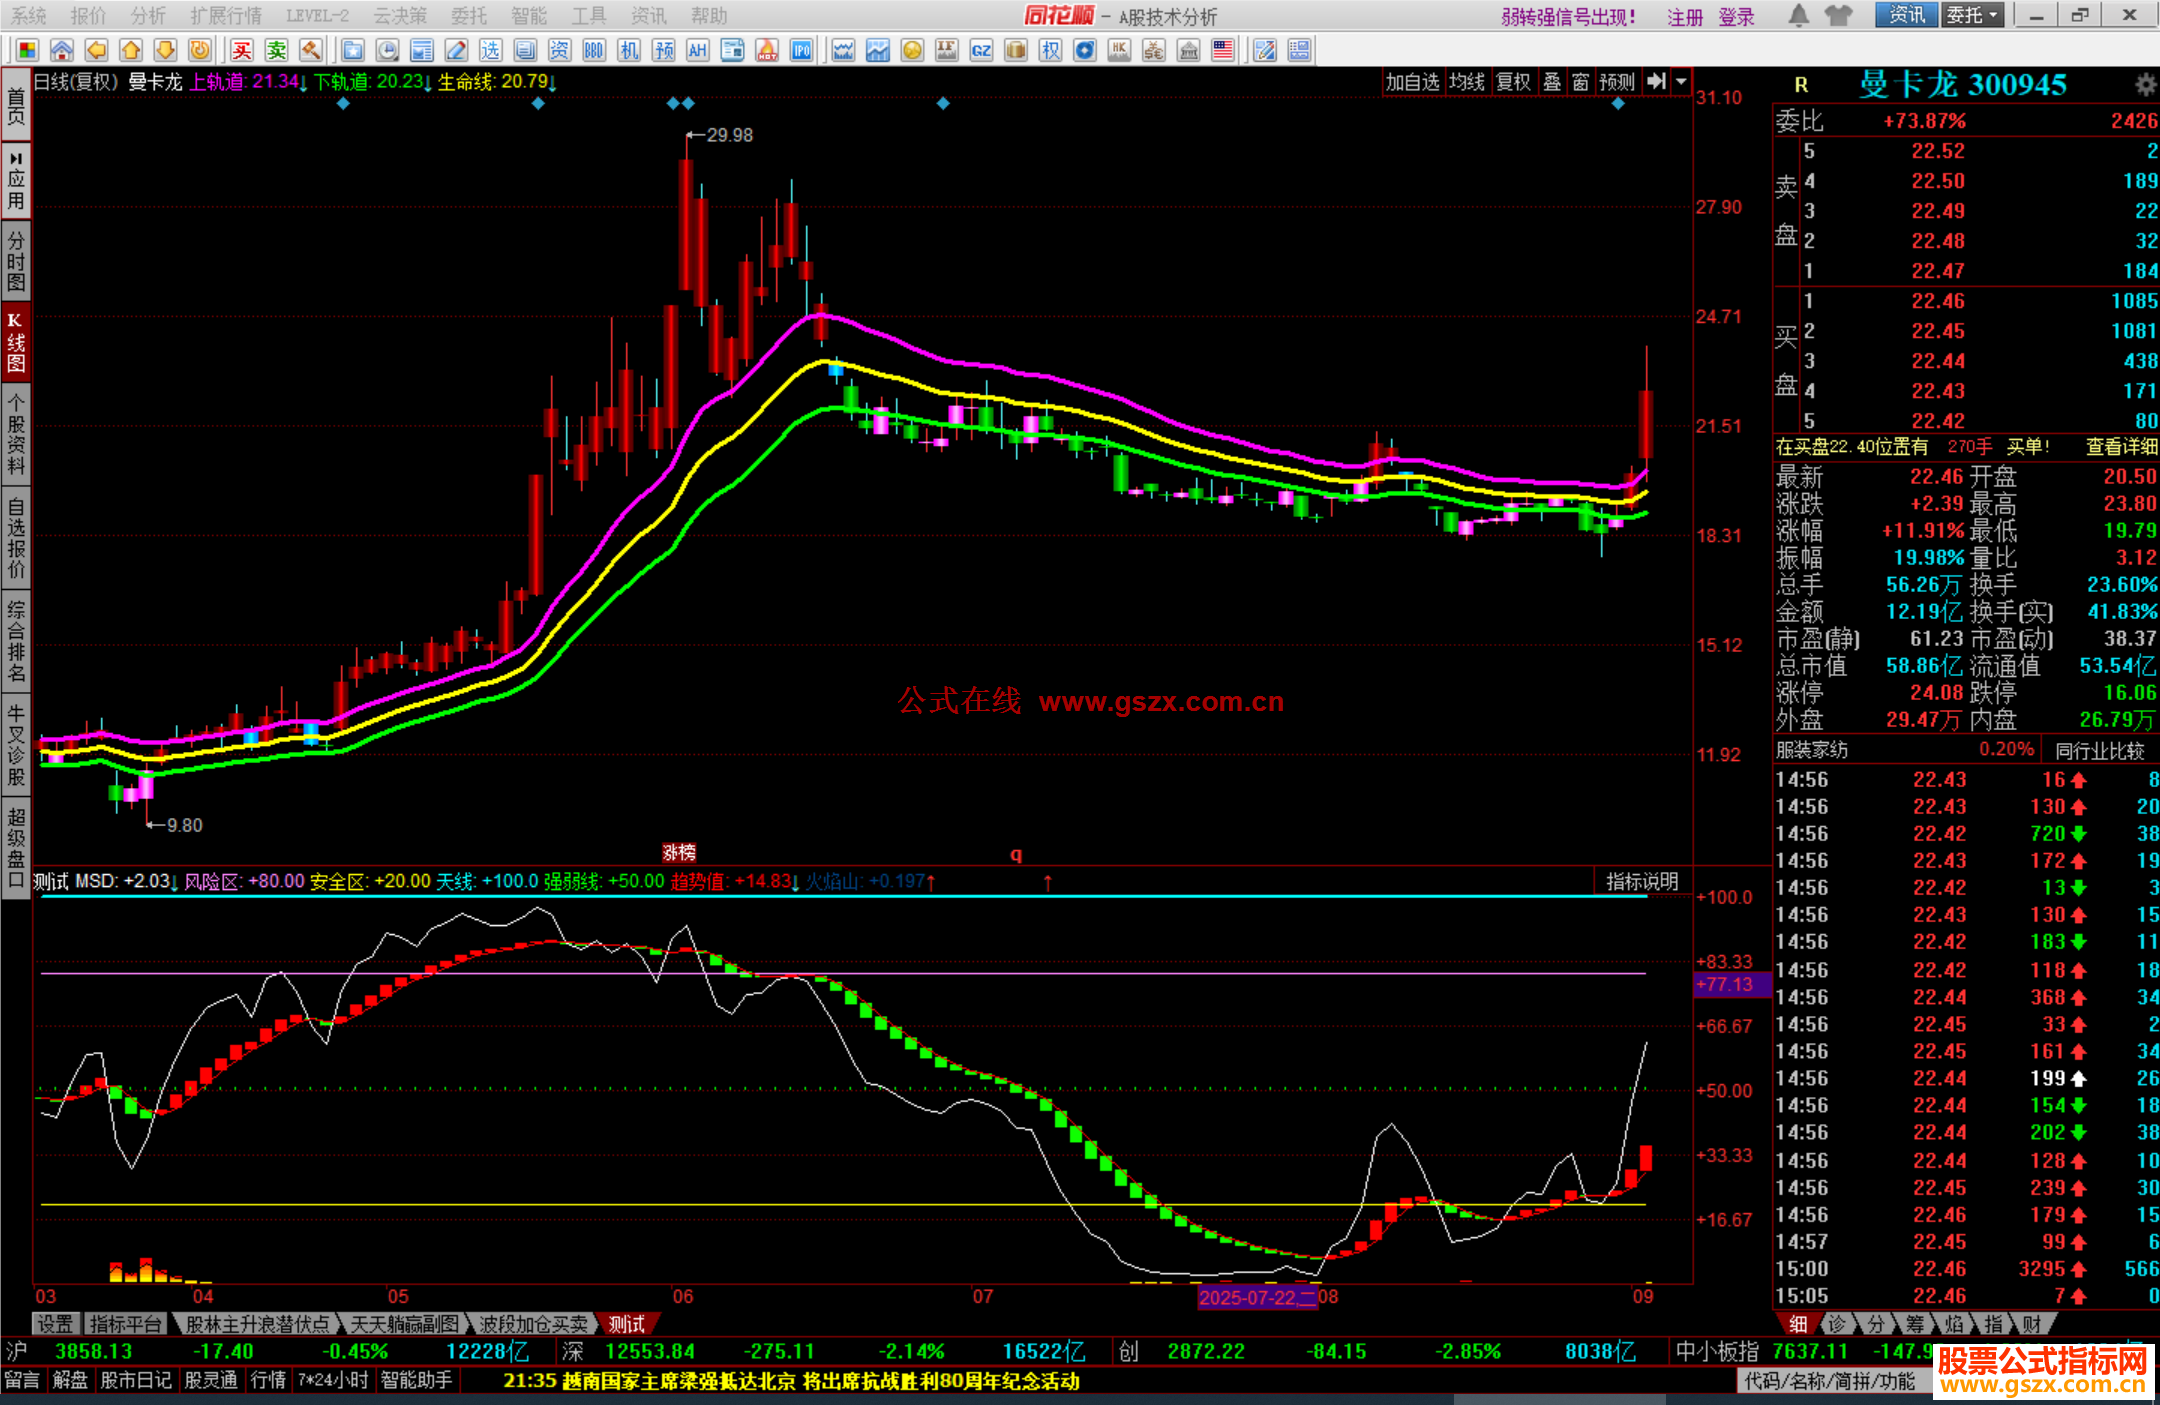Image resolution: width=2160 pixels, height=1405 pixels.
Task: Click the red 买 buy toolbar icon
Action: [242, 51]
